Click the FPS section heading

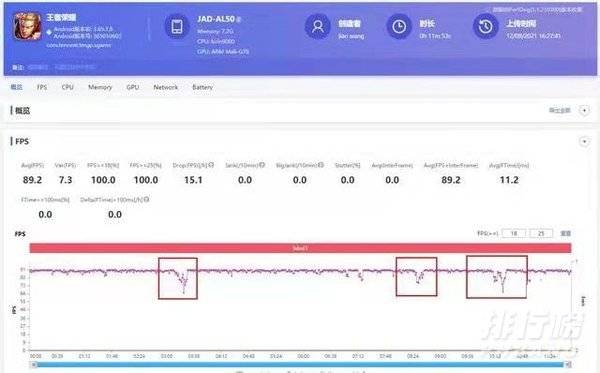click(x=22, y=142)
